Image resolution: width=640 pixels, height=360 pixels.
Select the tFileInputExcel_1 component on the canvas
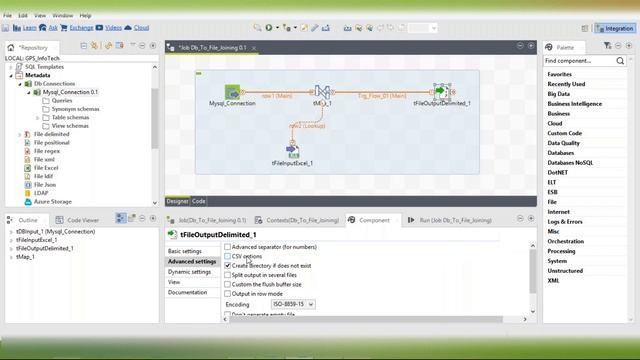[292, 151]
